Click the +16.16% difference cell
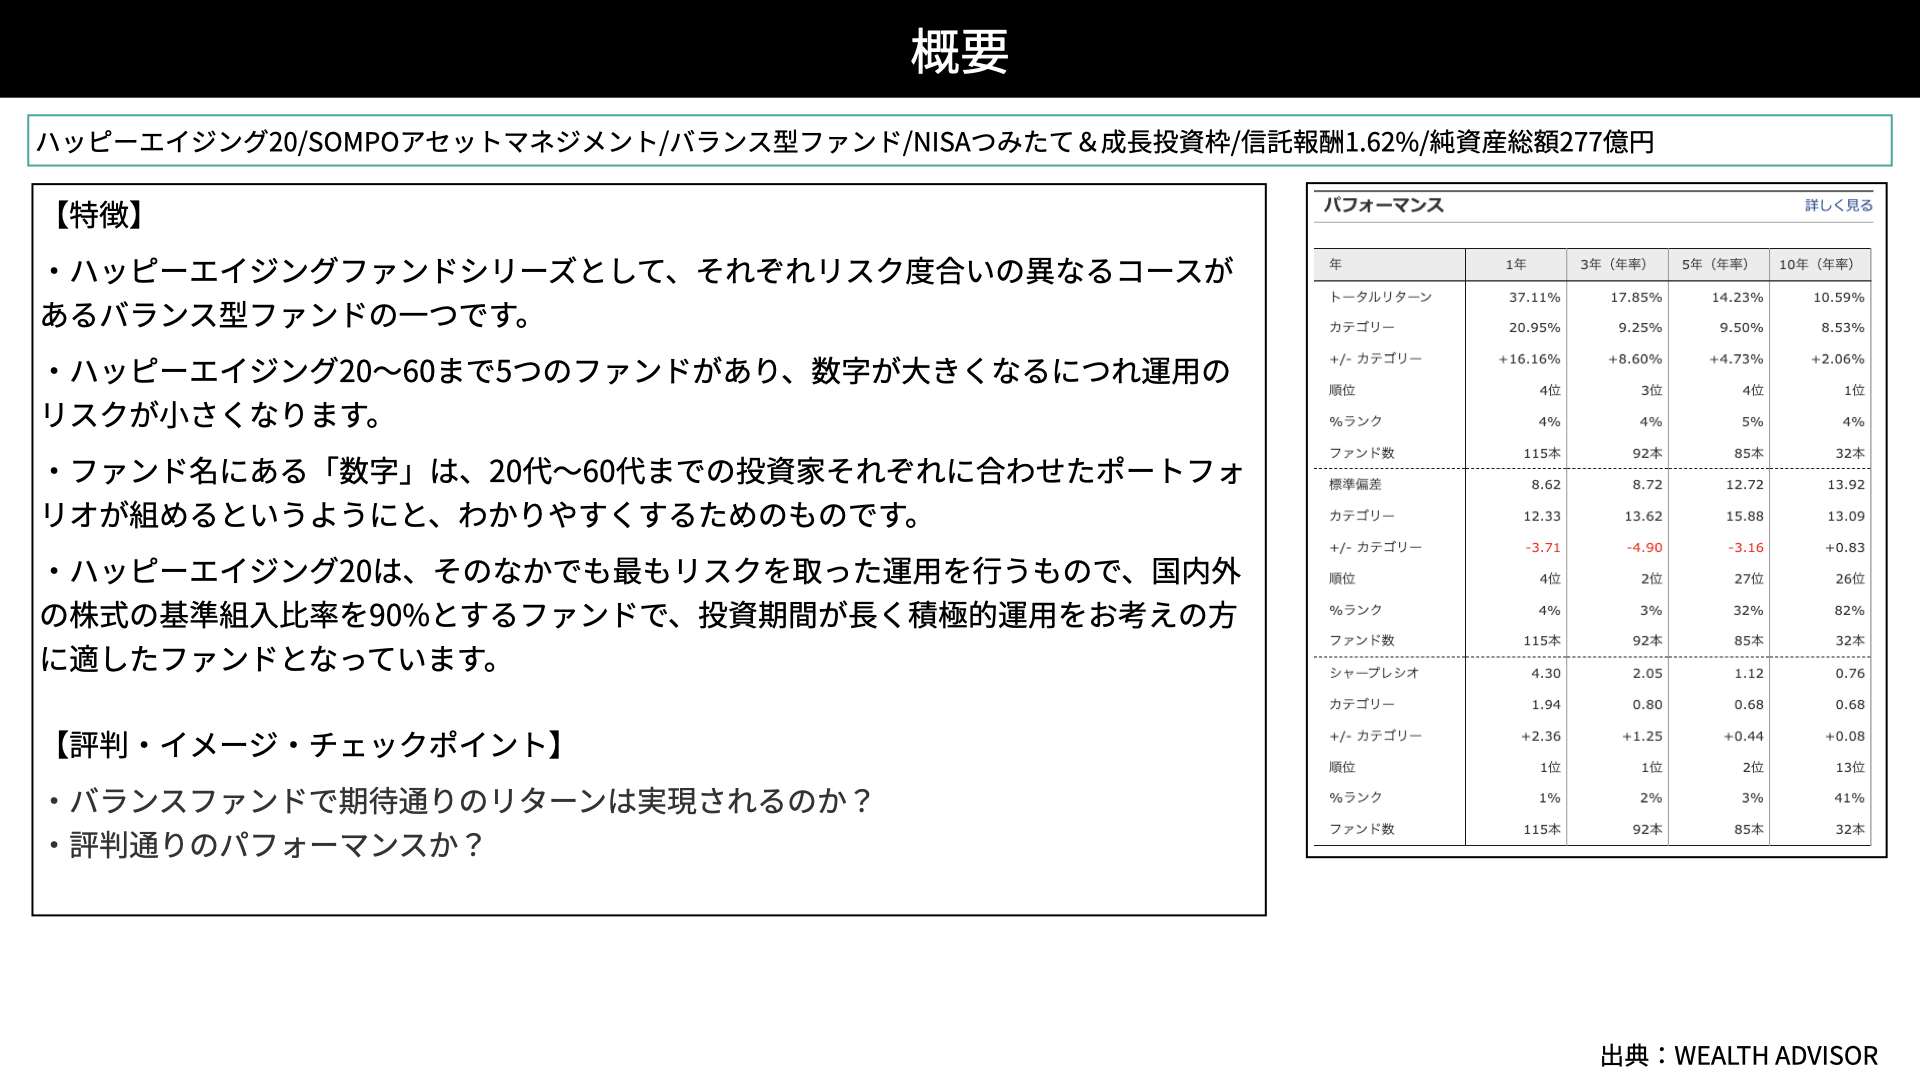Image resolution: width=1920 pixels, height=1080 pixels. pos(1530,359)
